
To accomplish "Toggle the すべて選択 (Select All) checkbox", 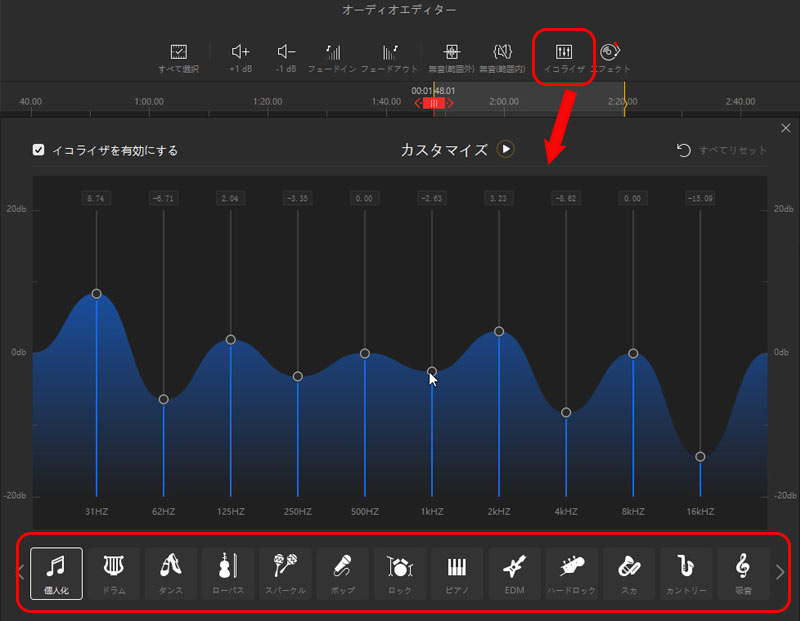I will click(x=180, y=55).
